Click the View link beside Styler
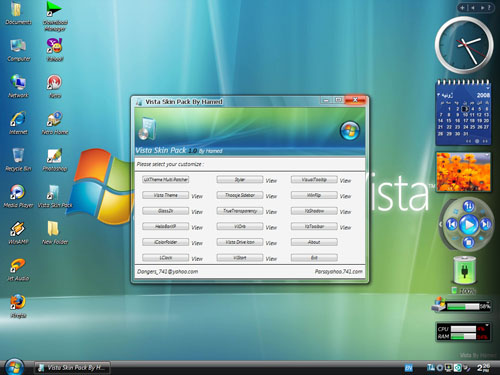Image resolution: width=500 pixels, height=375 pixels. (x=271, y=181)
